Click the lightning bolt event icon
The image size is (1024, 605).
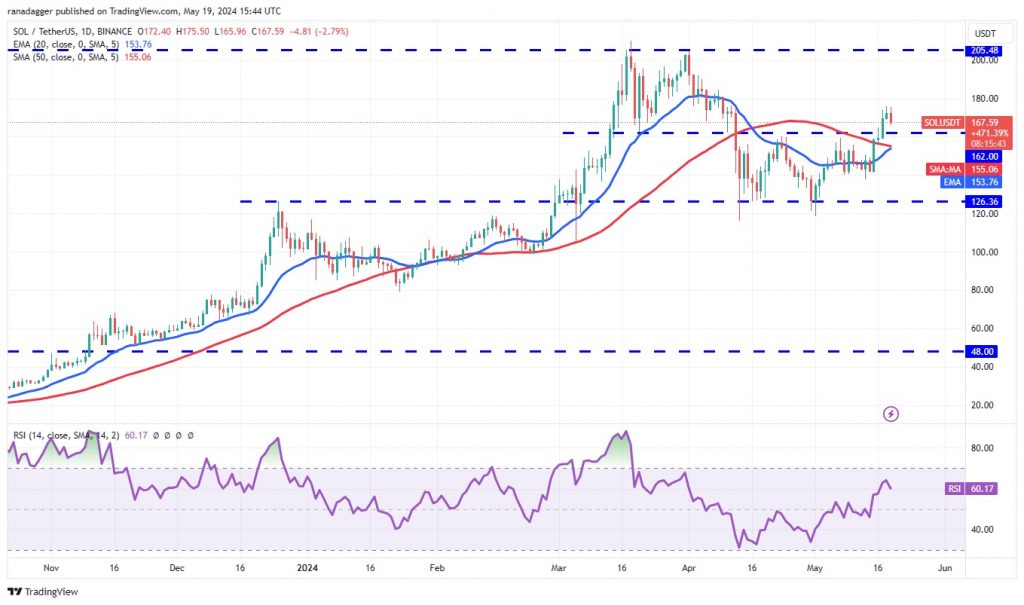891,414
